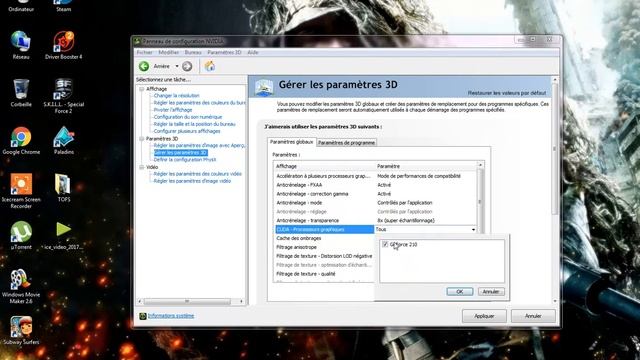Open the Aide menu

(253, 53)
